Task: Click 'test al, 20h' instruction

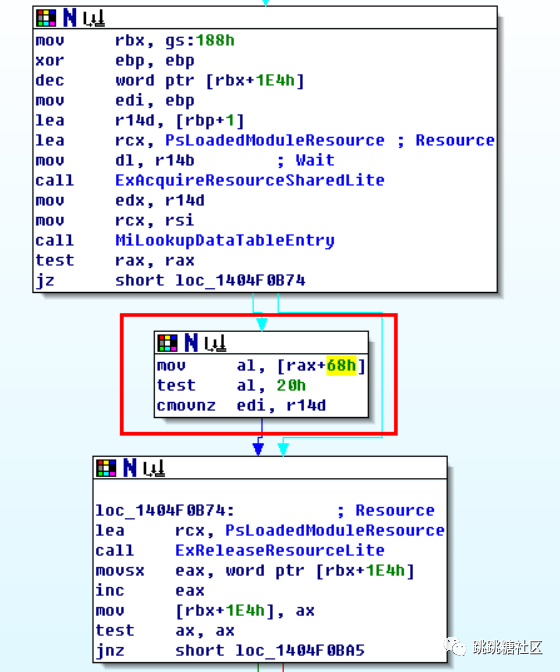Action: pyautogui.click(x=231, y=386)
